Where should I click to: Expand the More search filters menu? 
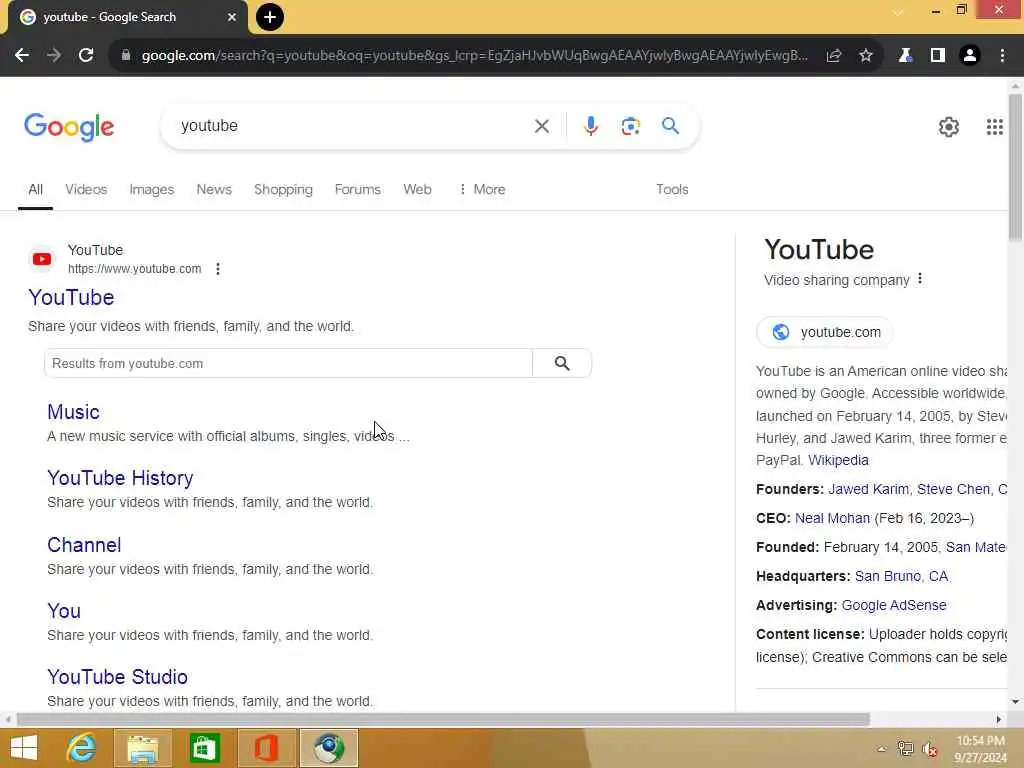point(482,189)
